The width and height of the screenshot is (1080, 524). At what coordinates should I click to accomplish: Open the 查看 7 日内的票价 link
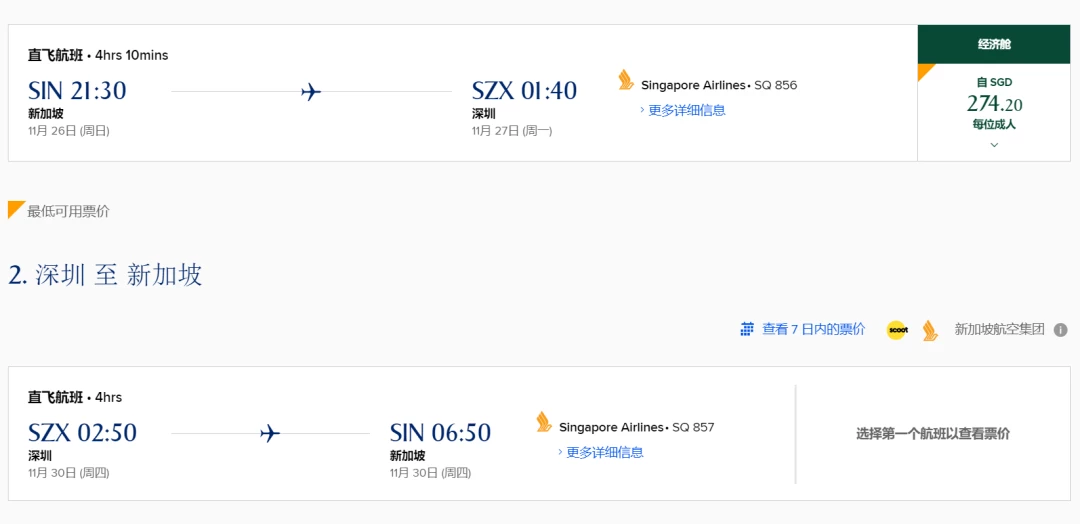click(813, 329)
